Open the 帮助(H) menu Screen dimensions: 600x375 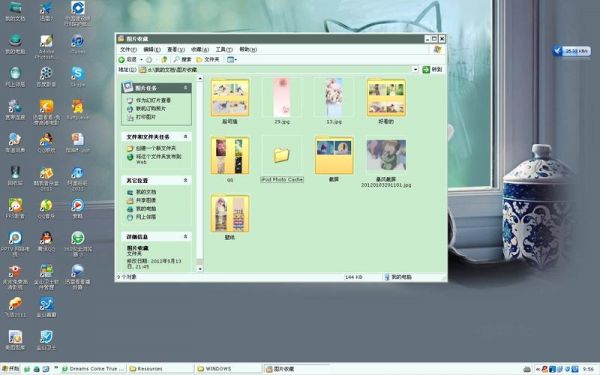248,49
